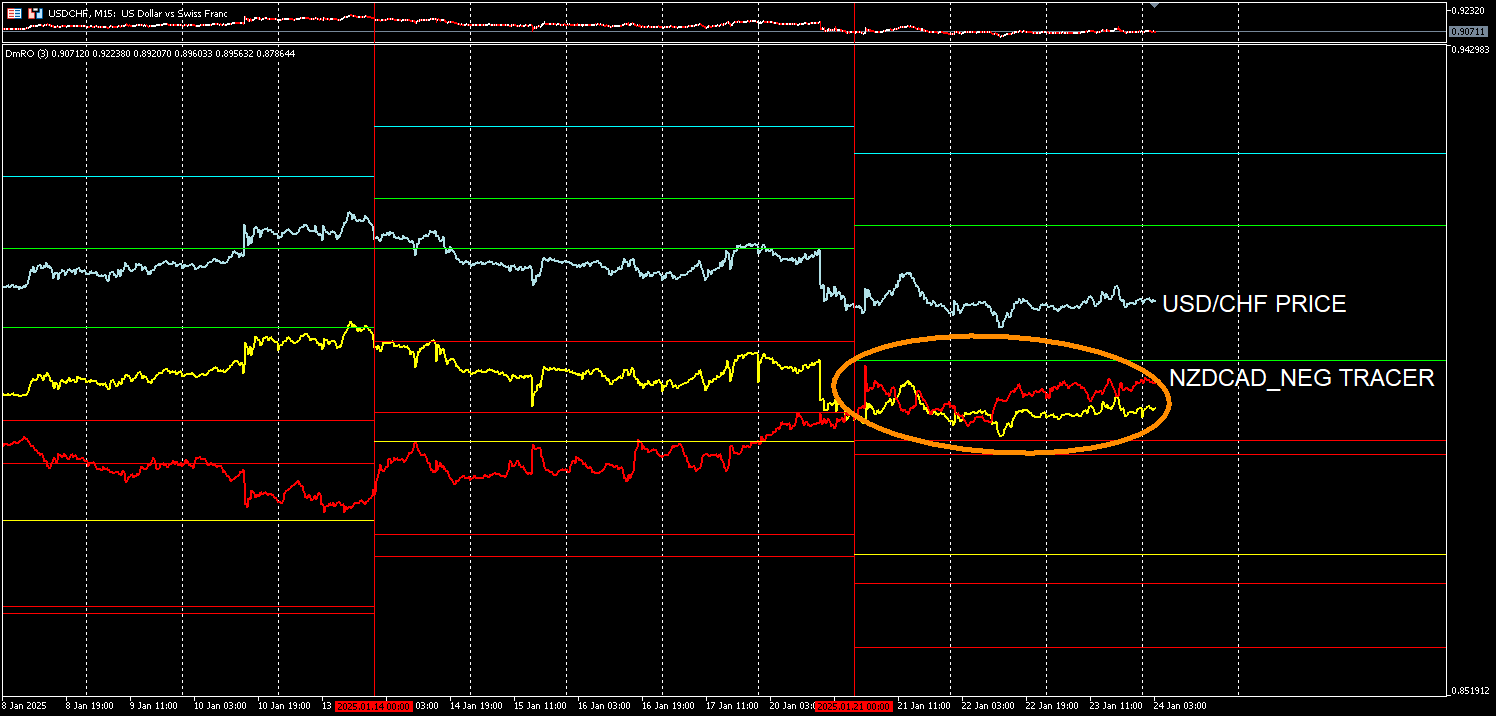Click the 0.851912 indicator scale value
Screen dimensions: 1496x716
tap(1470, 690)
